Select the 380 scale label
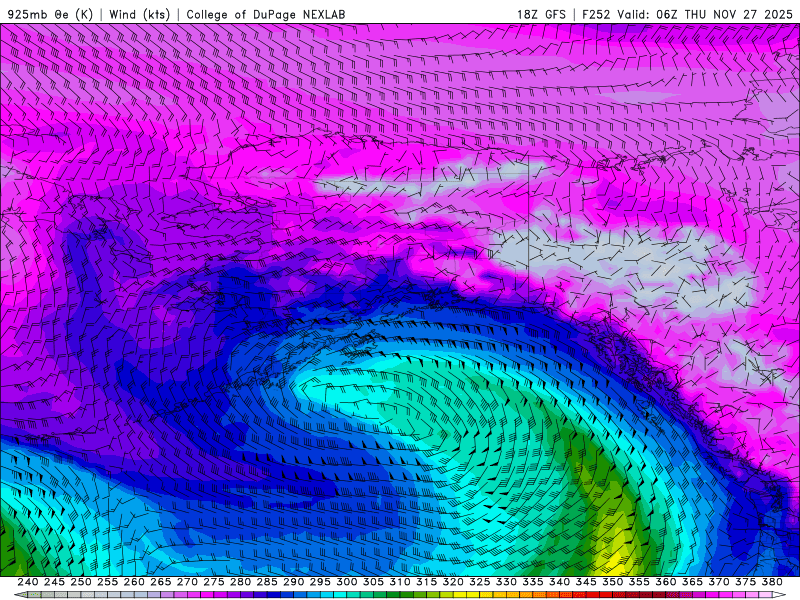 click(772, 582)
